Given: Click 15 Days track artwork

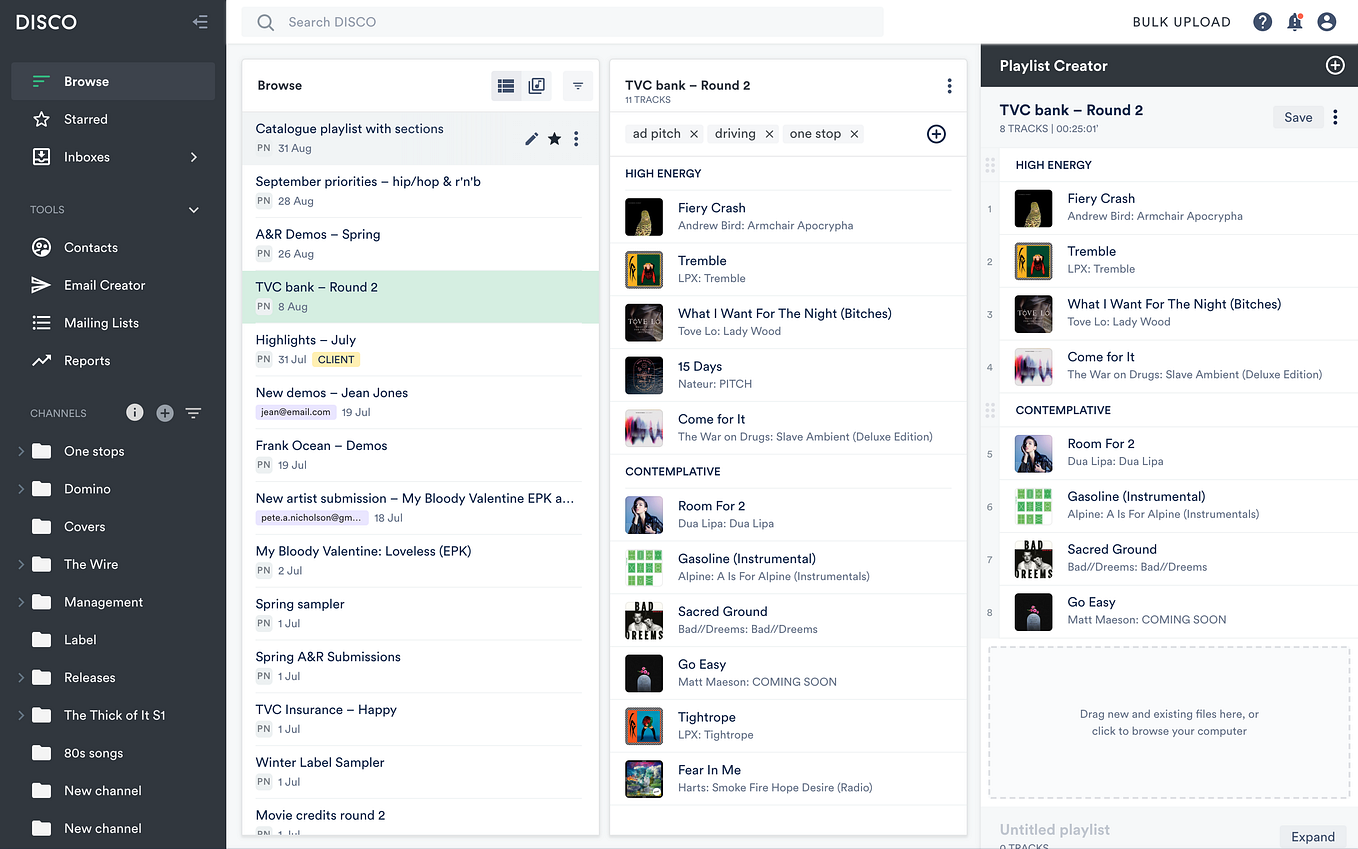Looking at the screenshot, I should (644, 375).
